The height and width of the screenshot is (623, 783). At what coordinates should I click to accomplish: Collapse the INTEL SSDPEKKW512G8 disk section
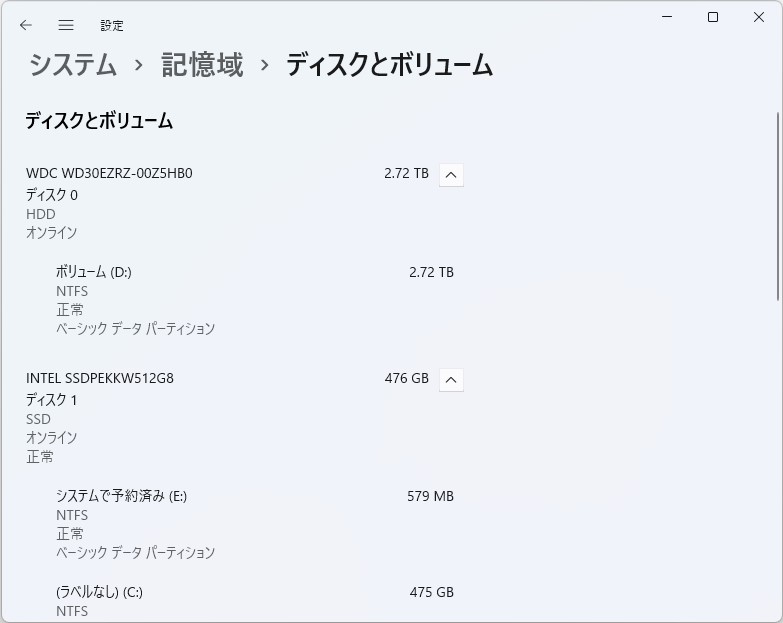click(451, 379)
